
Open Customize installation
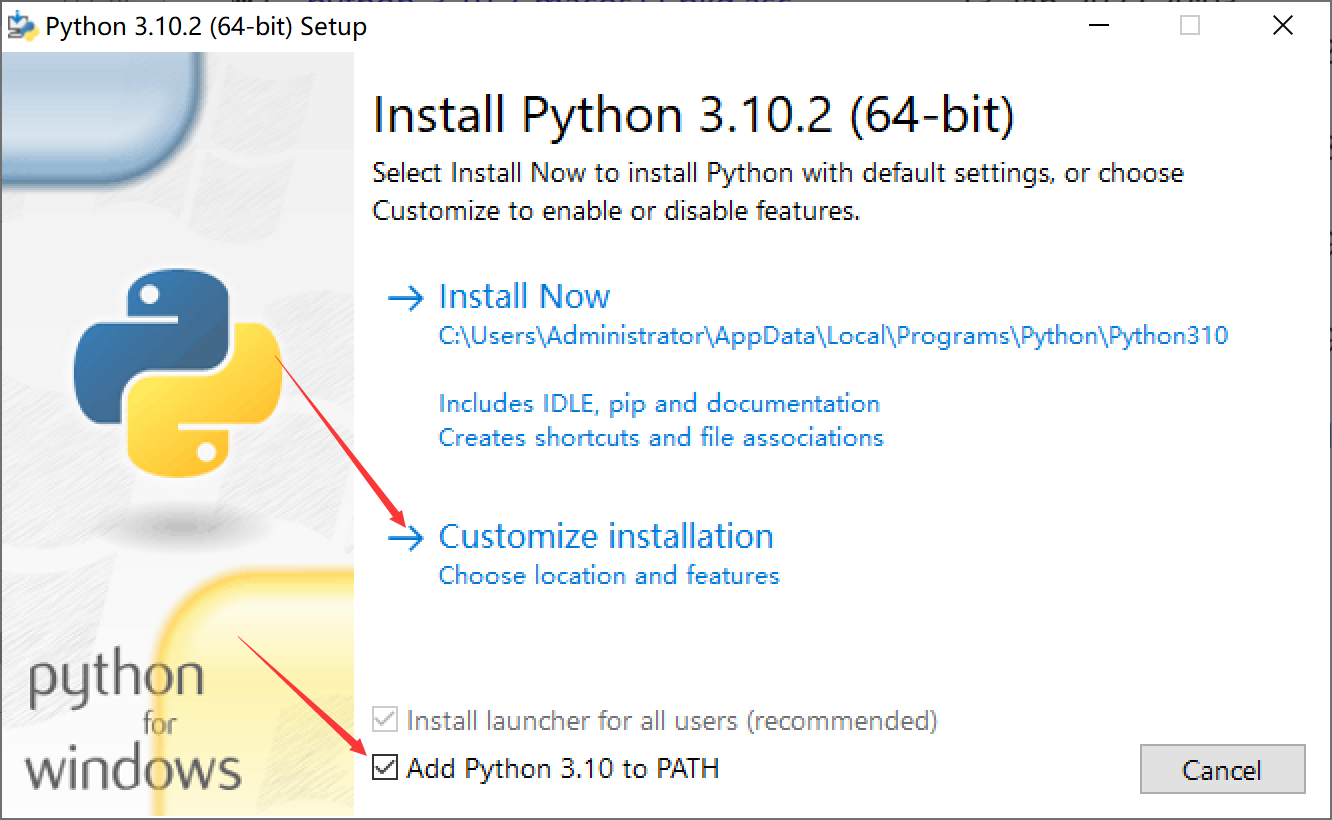(606, 536)
